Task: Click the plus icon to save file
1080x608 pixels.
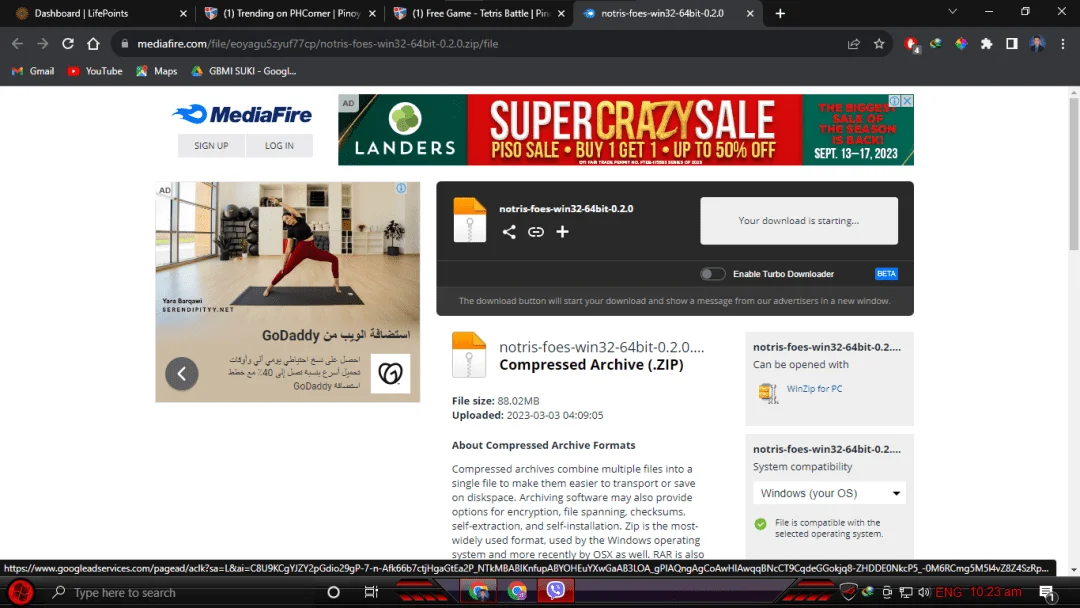Action: tap(563, 232)
